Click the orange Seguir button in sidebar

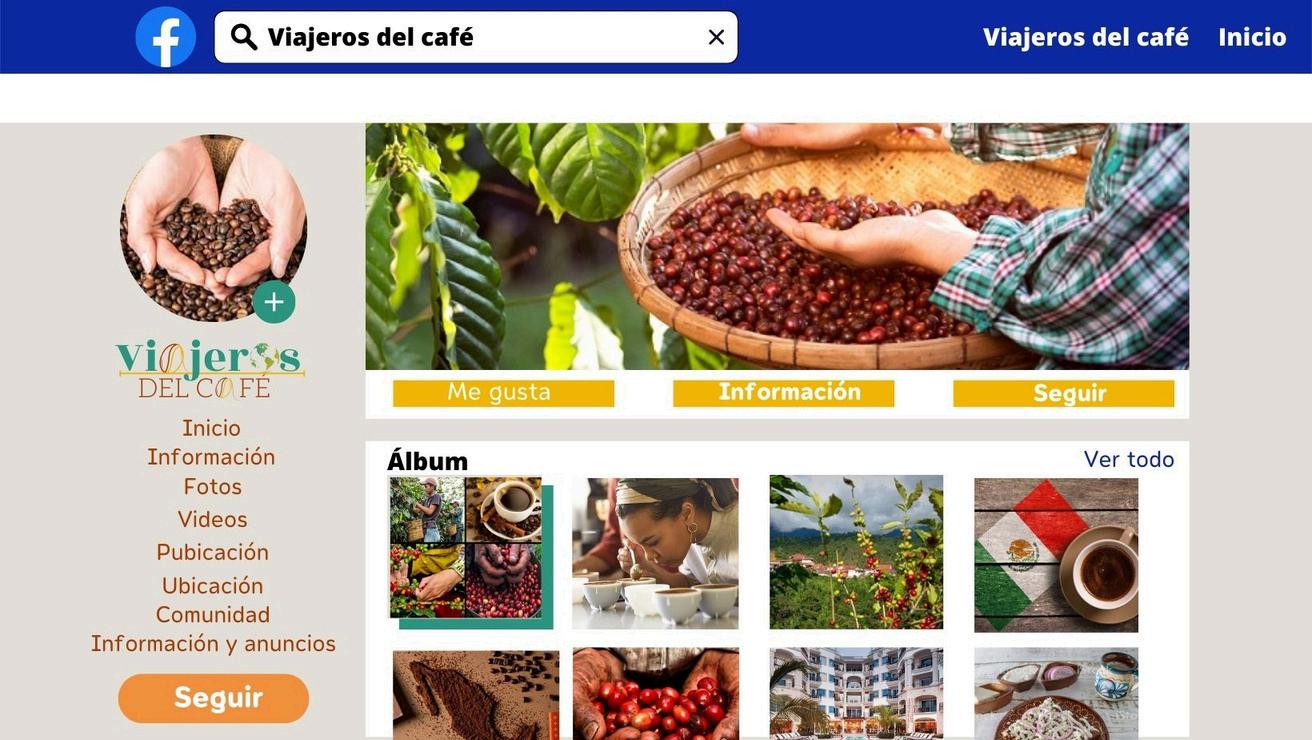213,698
